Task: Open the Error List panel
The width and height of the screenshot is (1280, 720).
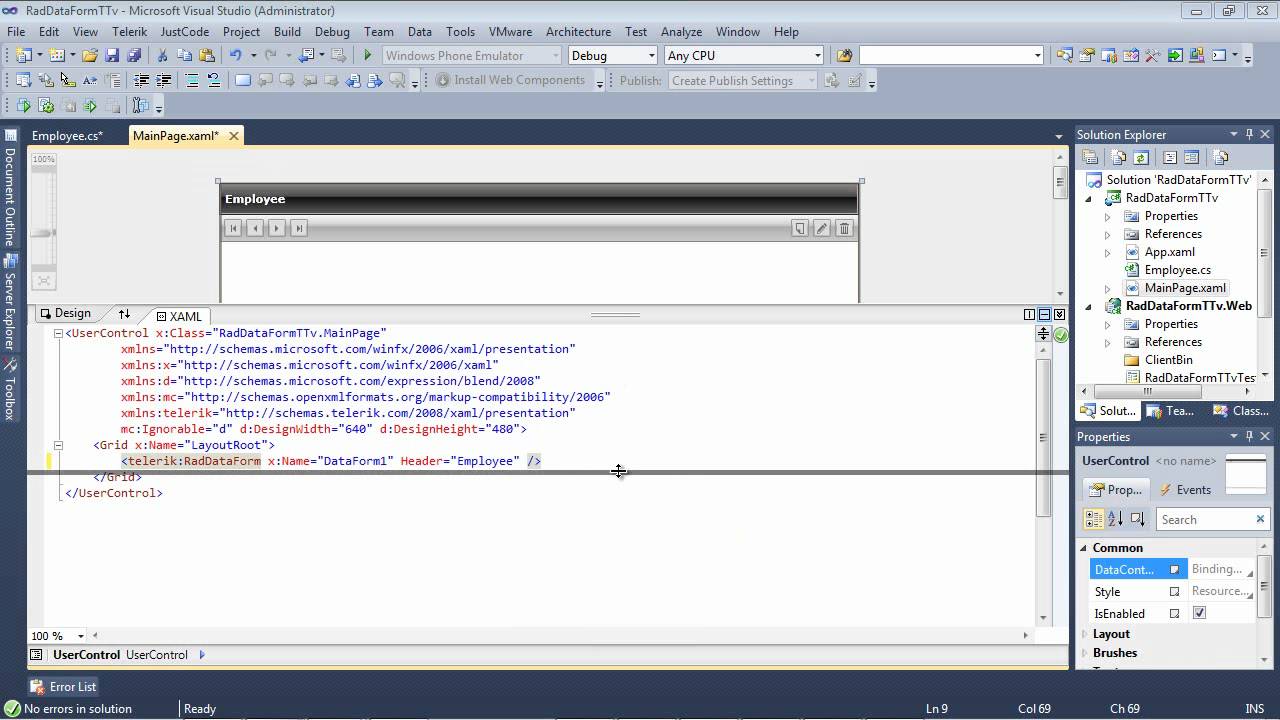Action: (63, 687)
